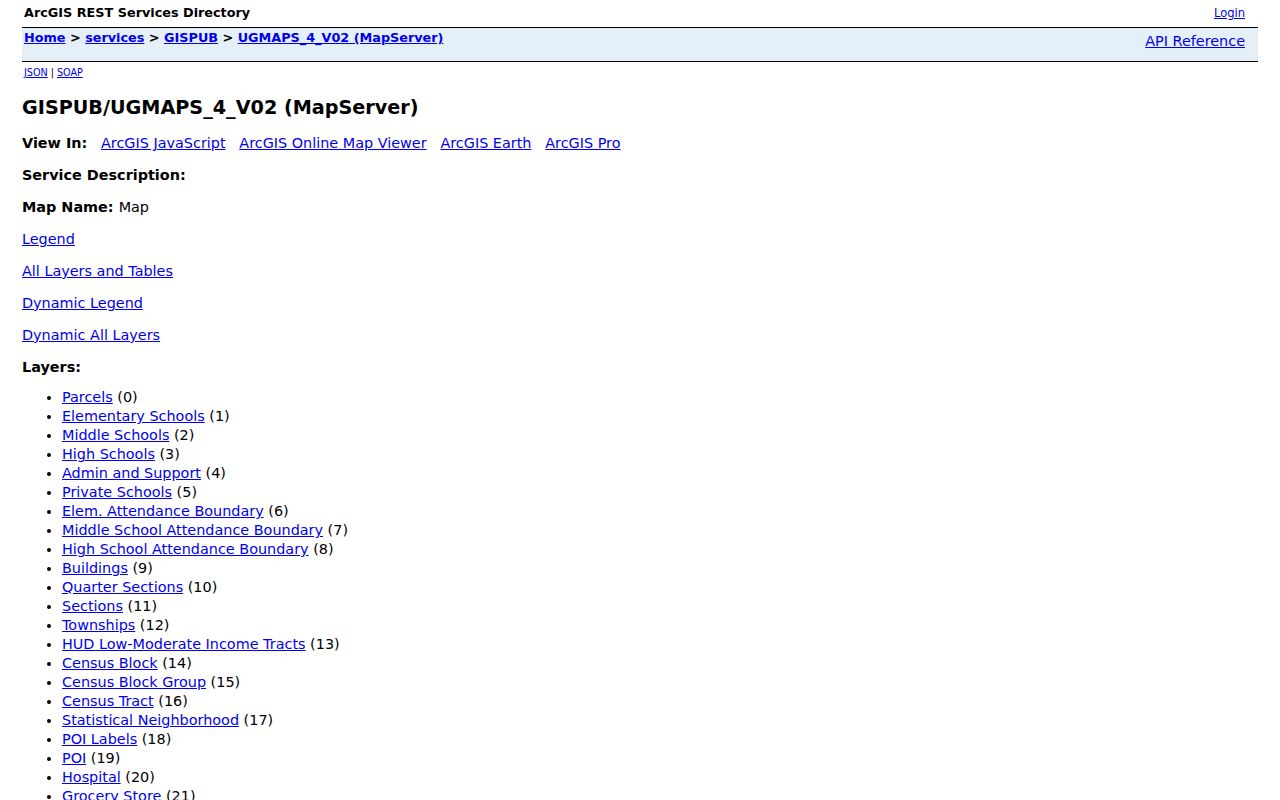Open the Elementary Schools layer

[x=133, y=416]
